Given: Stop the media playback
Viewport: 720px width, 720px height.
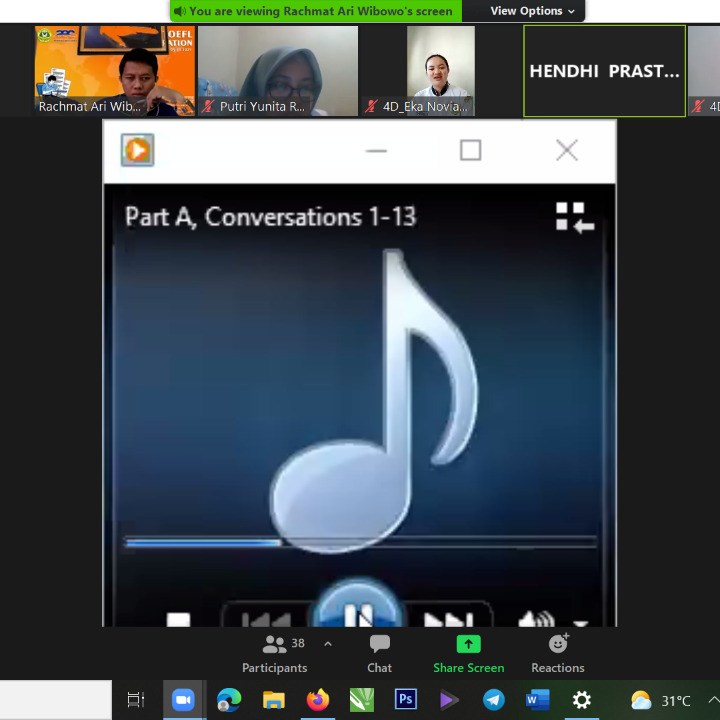Looking at the screenshot, I should [178, 620].
